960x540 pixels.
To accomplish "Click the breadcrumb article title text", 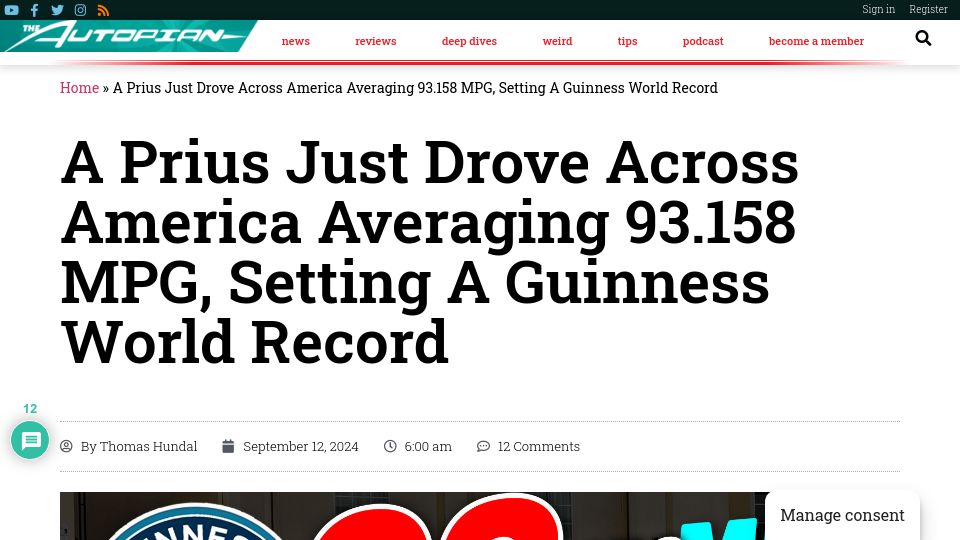I will click(x=415, y=88).
